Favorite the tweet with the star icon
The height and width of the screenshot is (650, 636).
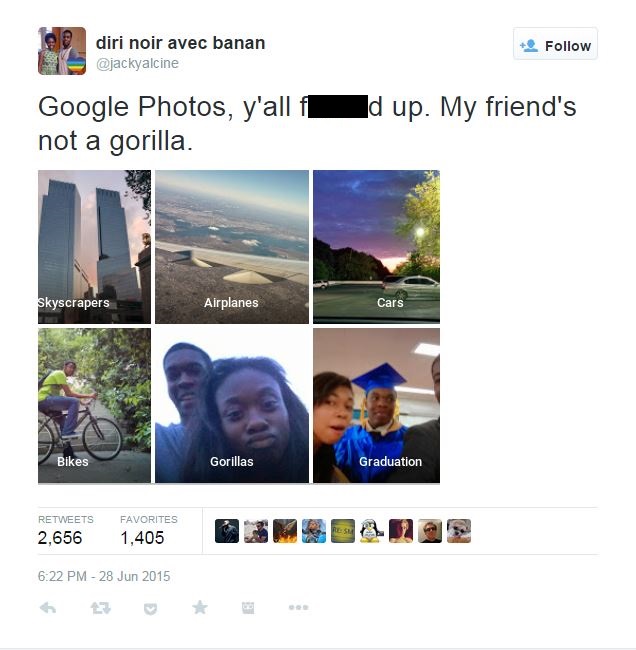(200, 608)
